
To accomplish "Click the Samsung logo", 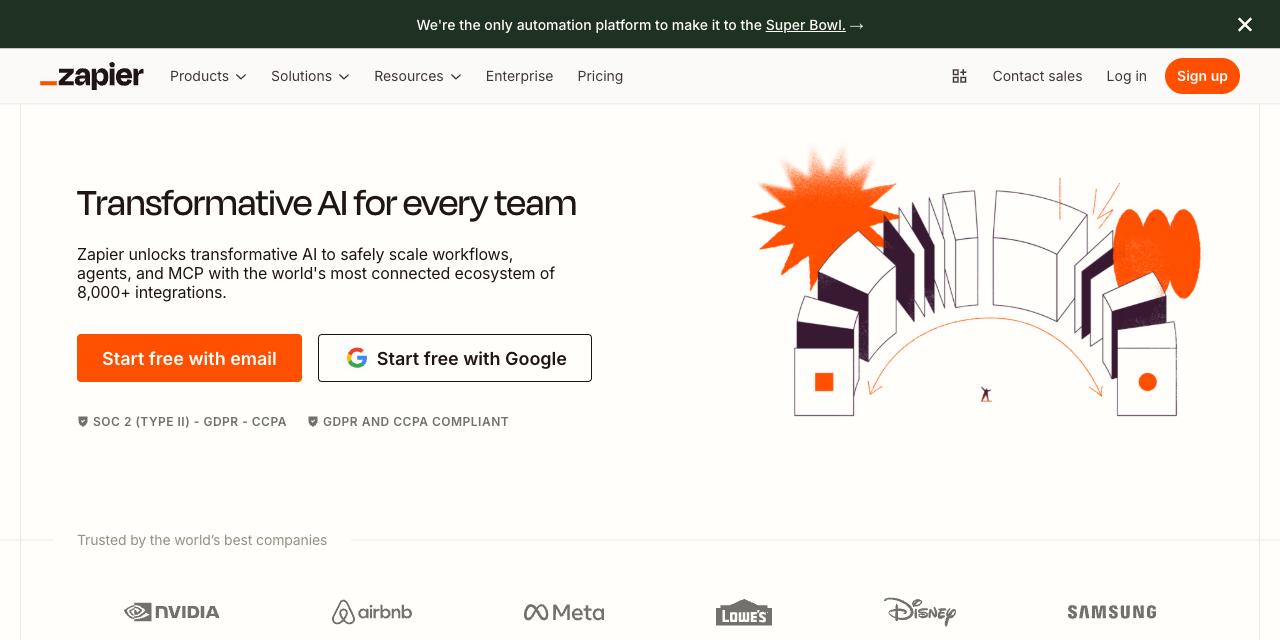I will click(x=1111, y=612).
